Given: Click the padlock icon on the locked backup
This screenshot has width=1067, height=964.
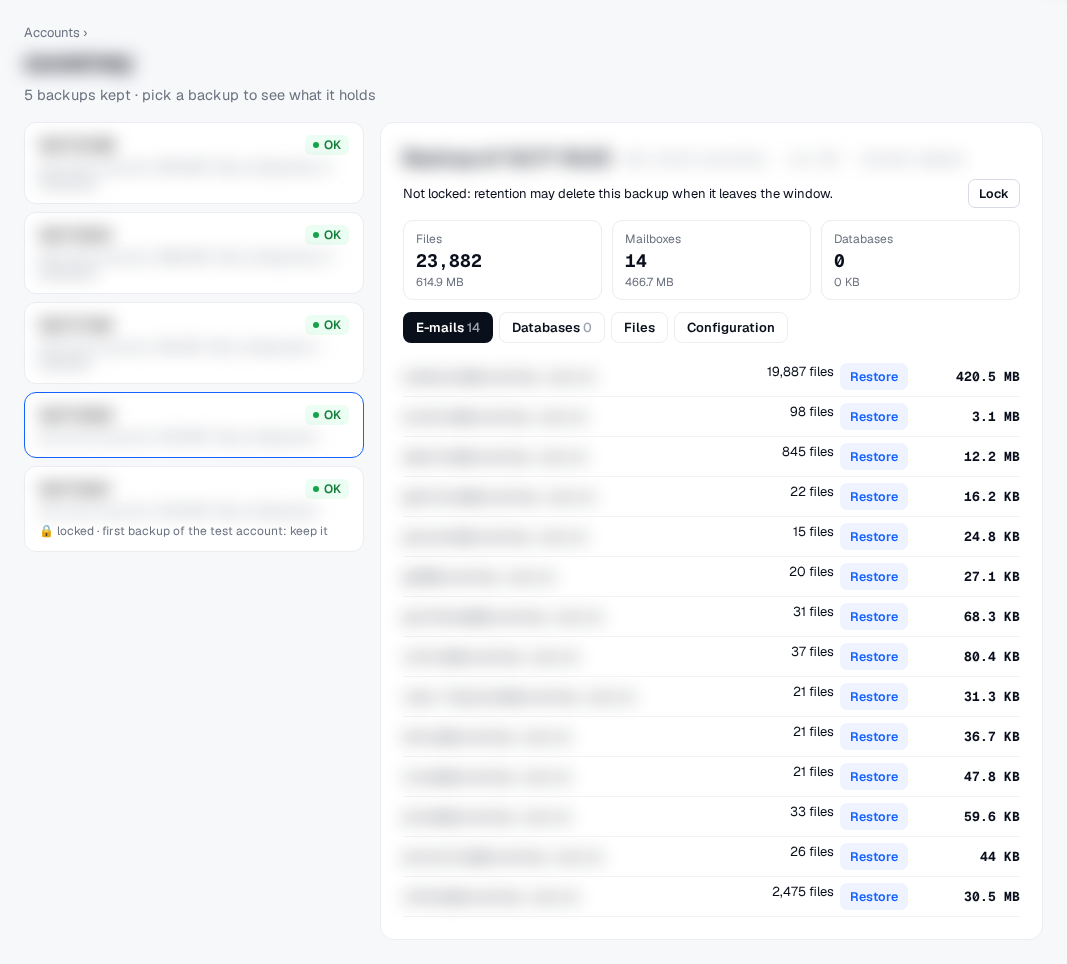Looking at the screenshot, I should point(46,531).
